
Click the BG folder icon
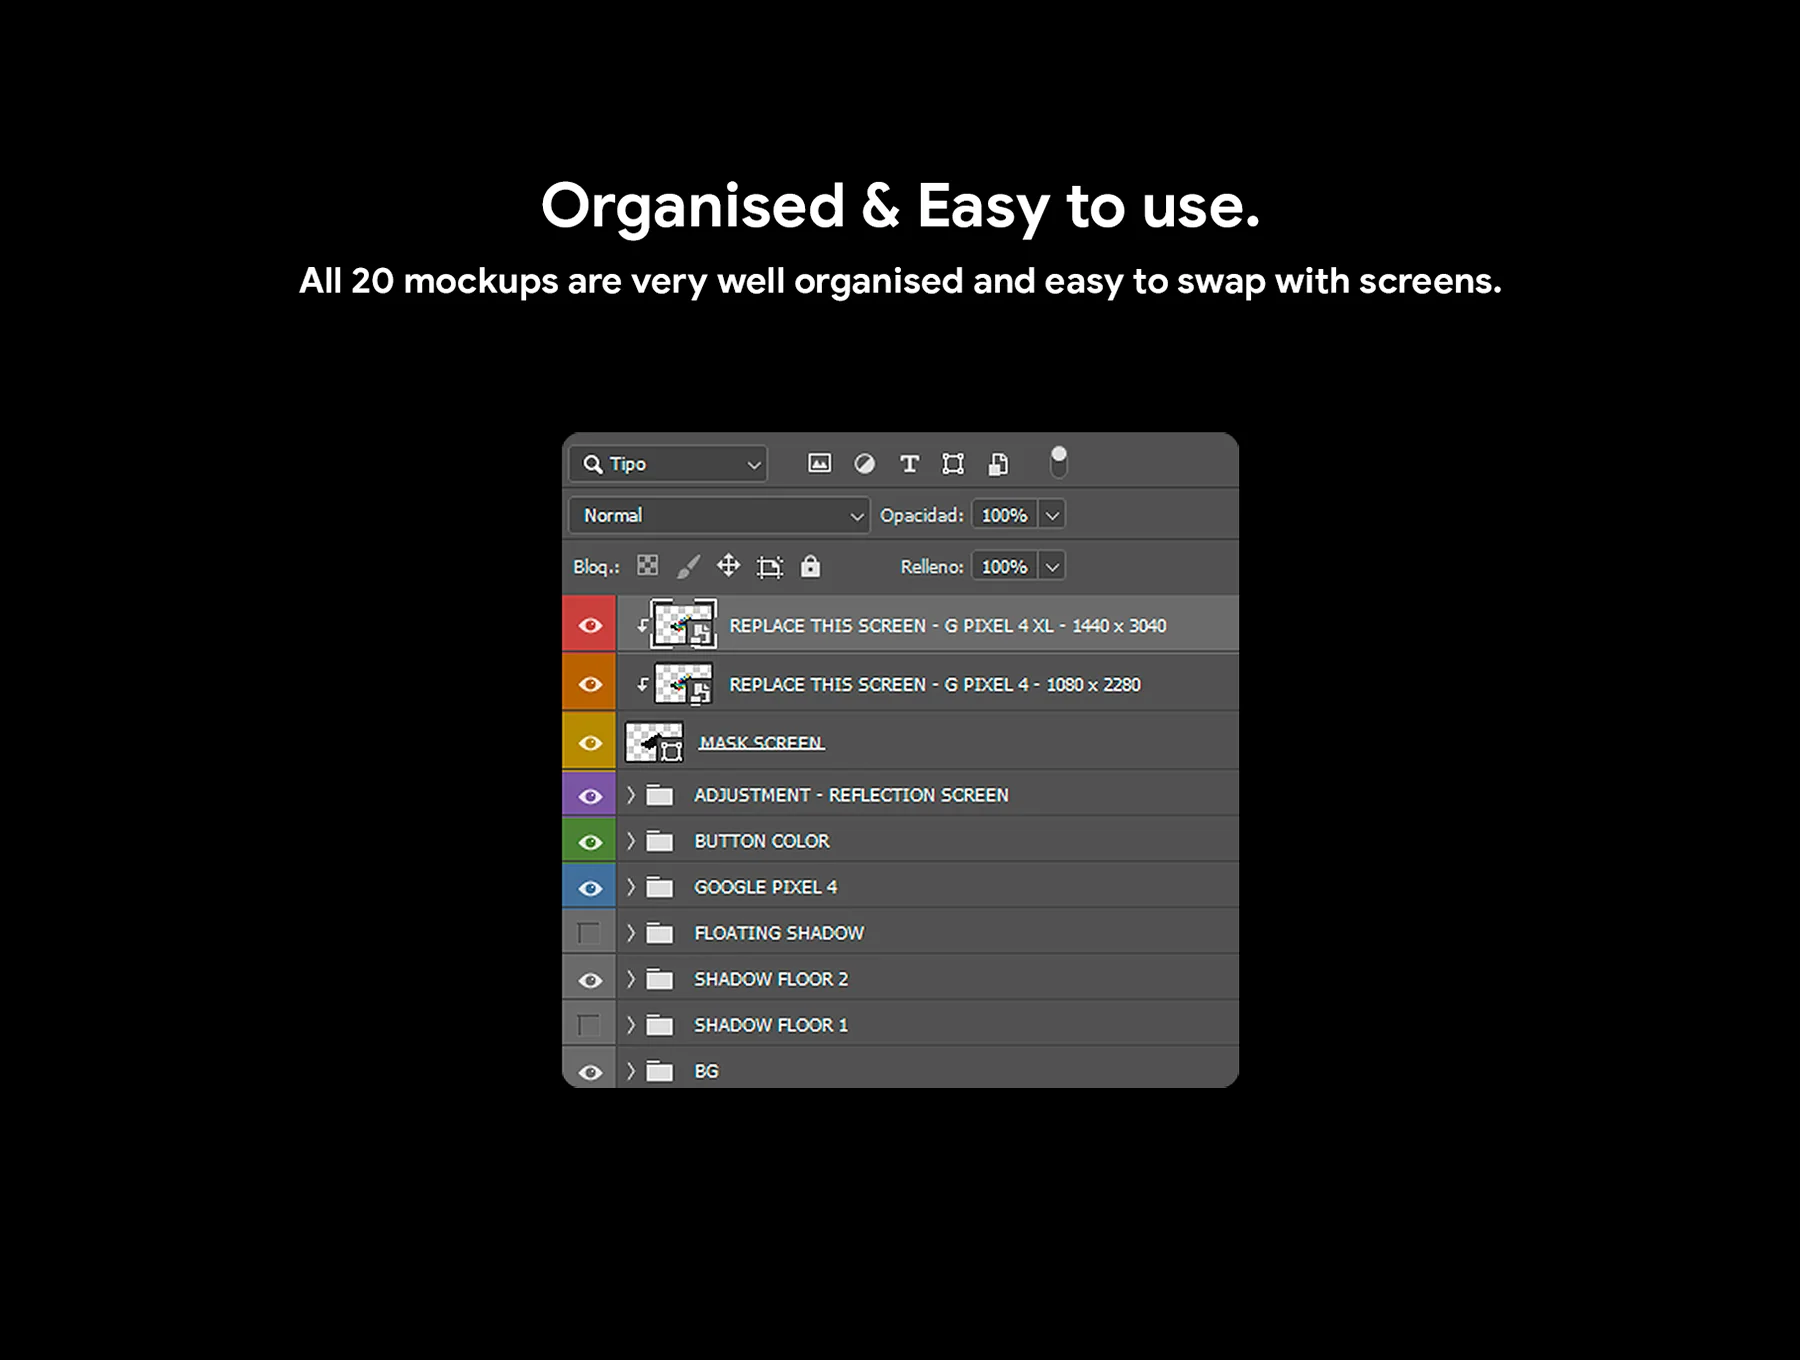[x=660, y=1071]
